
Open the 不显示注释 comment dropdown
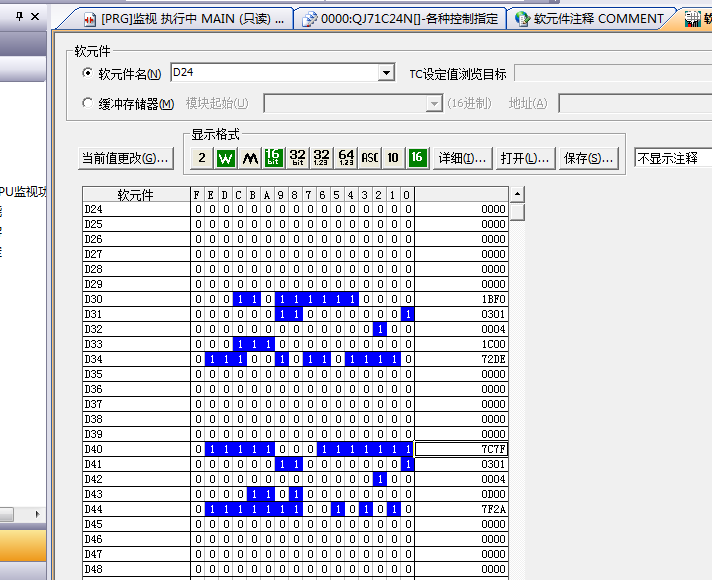pos(672,158)
